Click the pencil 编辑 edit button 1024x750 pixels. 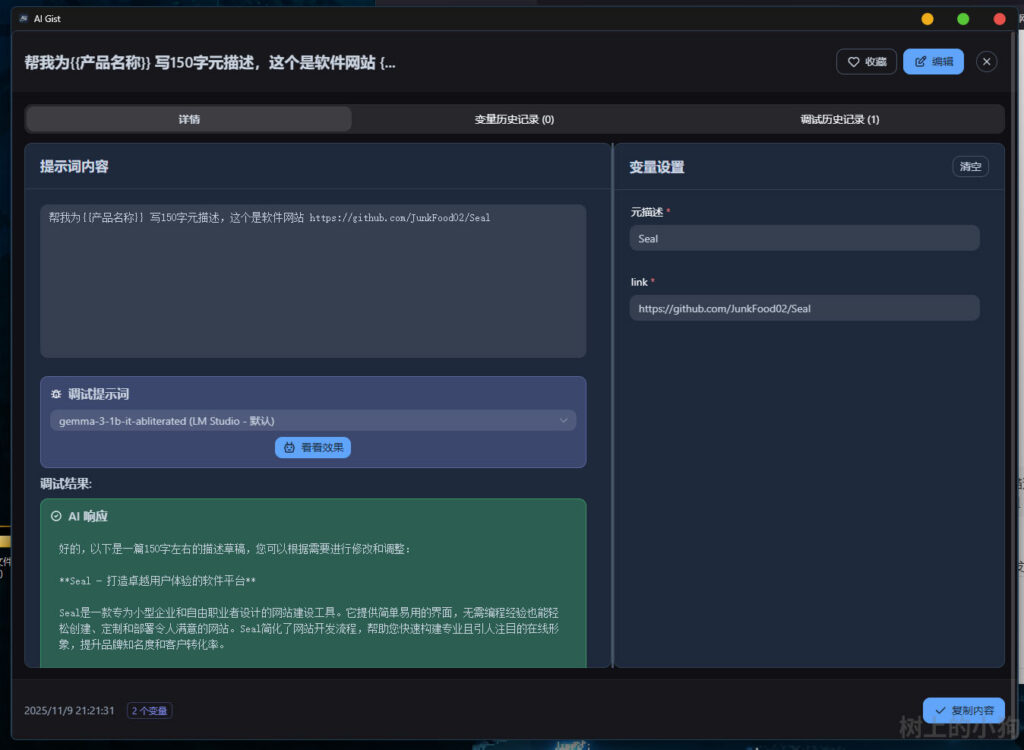[x=933, y=62]
